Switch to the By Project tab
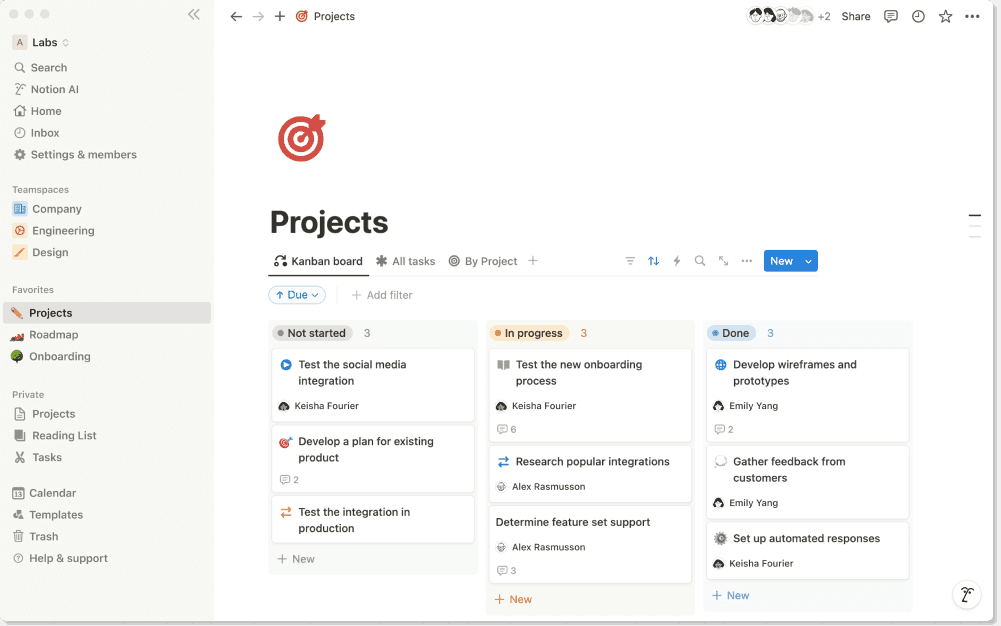This screenshot has width=1001, height=626. [x=482, y=261]
